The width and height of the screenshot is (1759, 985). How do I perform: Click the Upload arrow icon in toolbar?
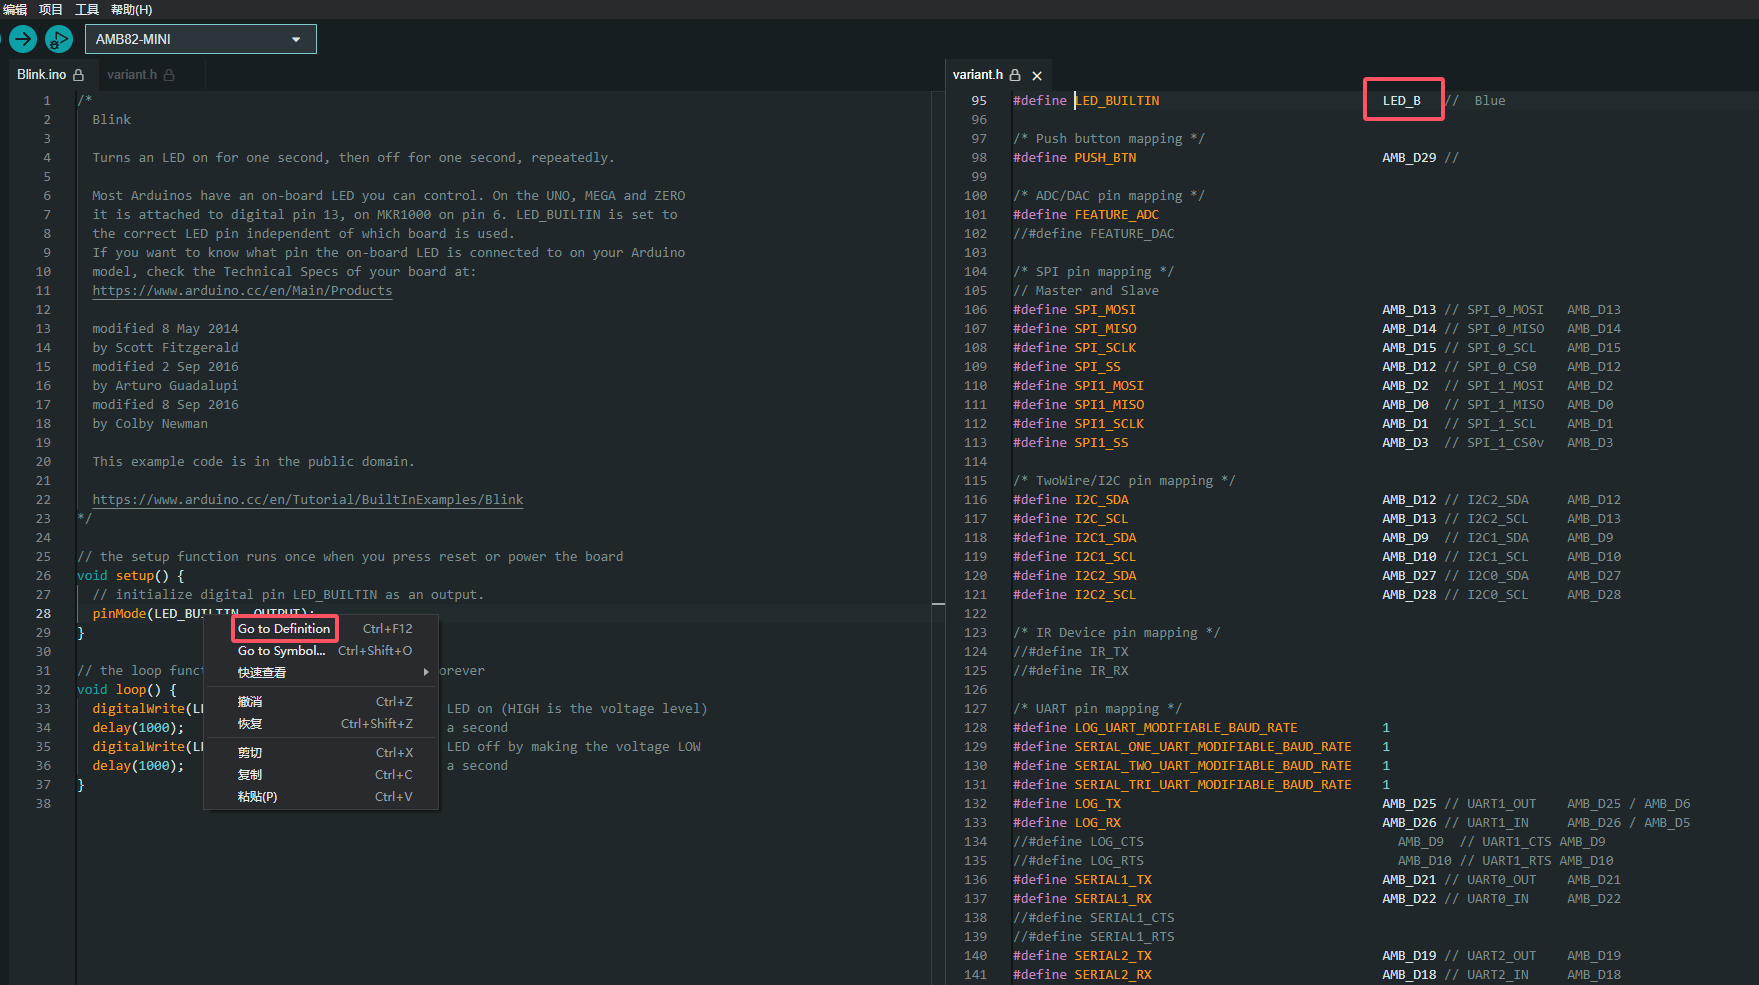click(x=23, y=39)
